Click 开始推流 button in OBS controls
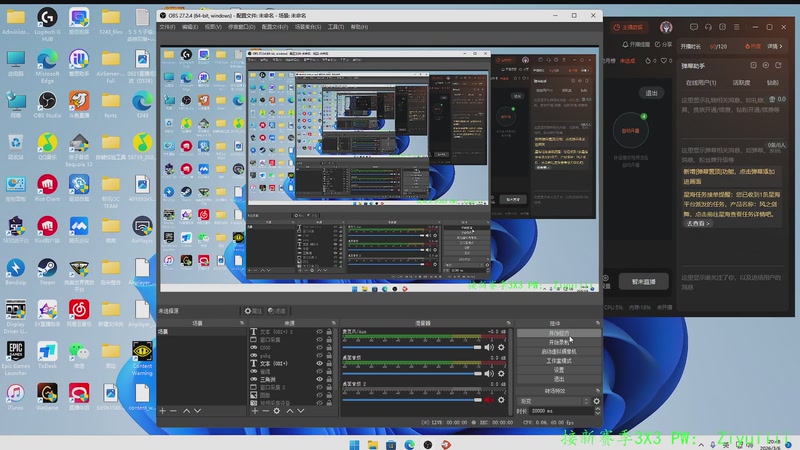This screenshot has height=450, width=800. [x=559, y=333]
